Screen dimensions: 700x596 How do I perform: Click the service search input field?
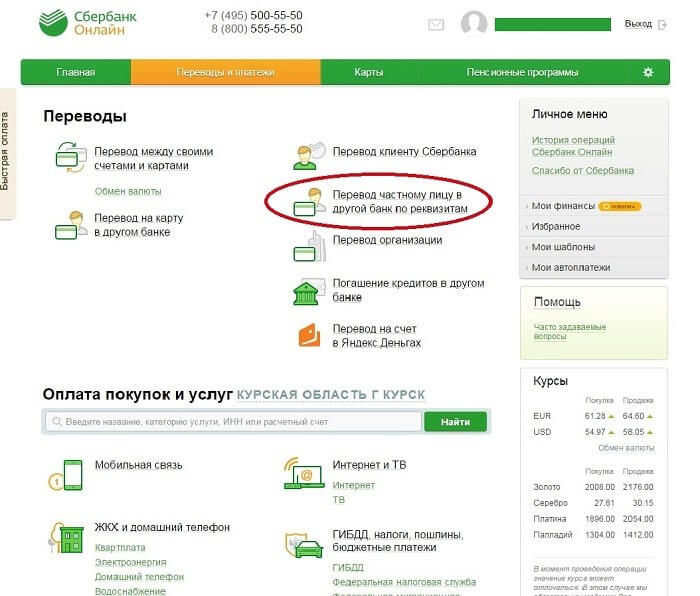(233, 421)
